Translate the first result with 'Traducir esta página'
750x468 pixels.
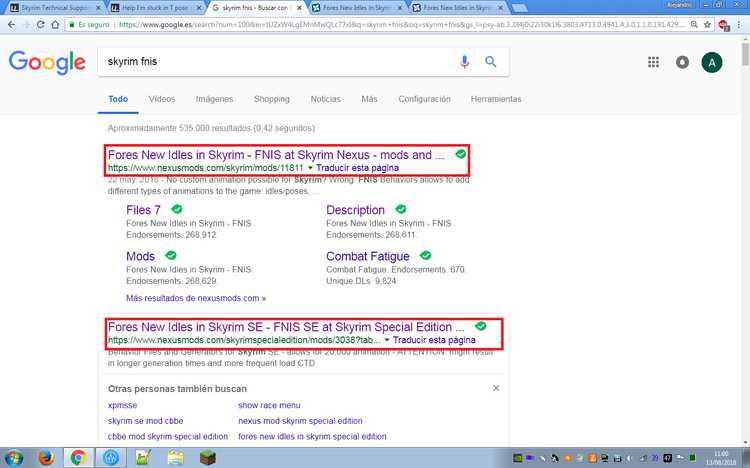coord(357,168)
